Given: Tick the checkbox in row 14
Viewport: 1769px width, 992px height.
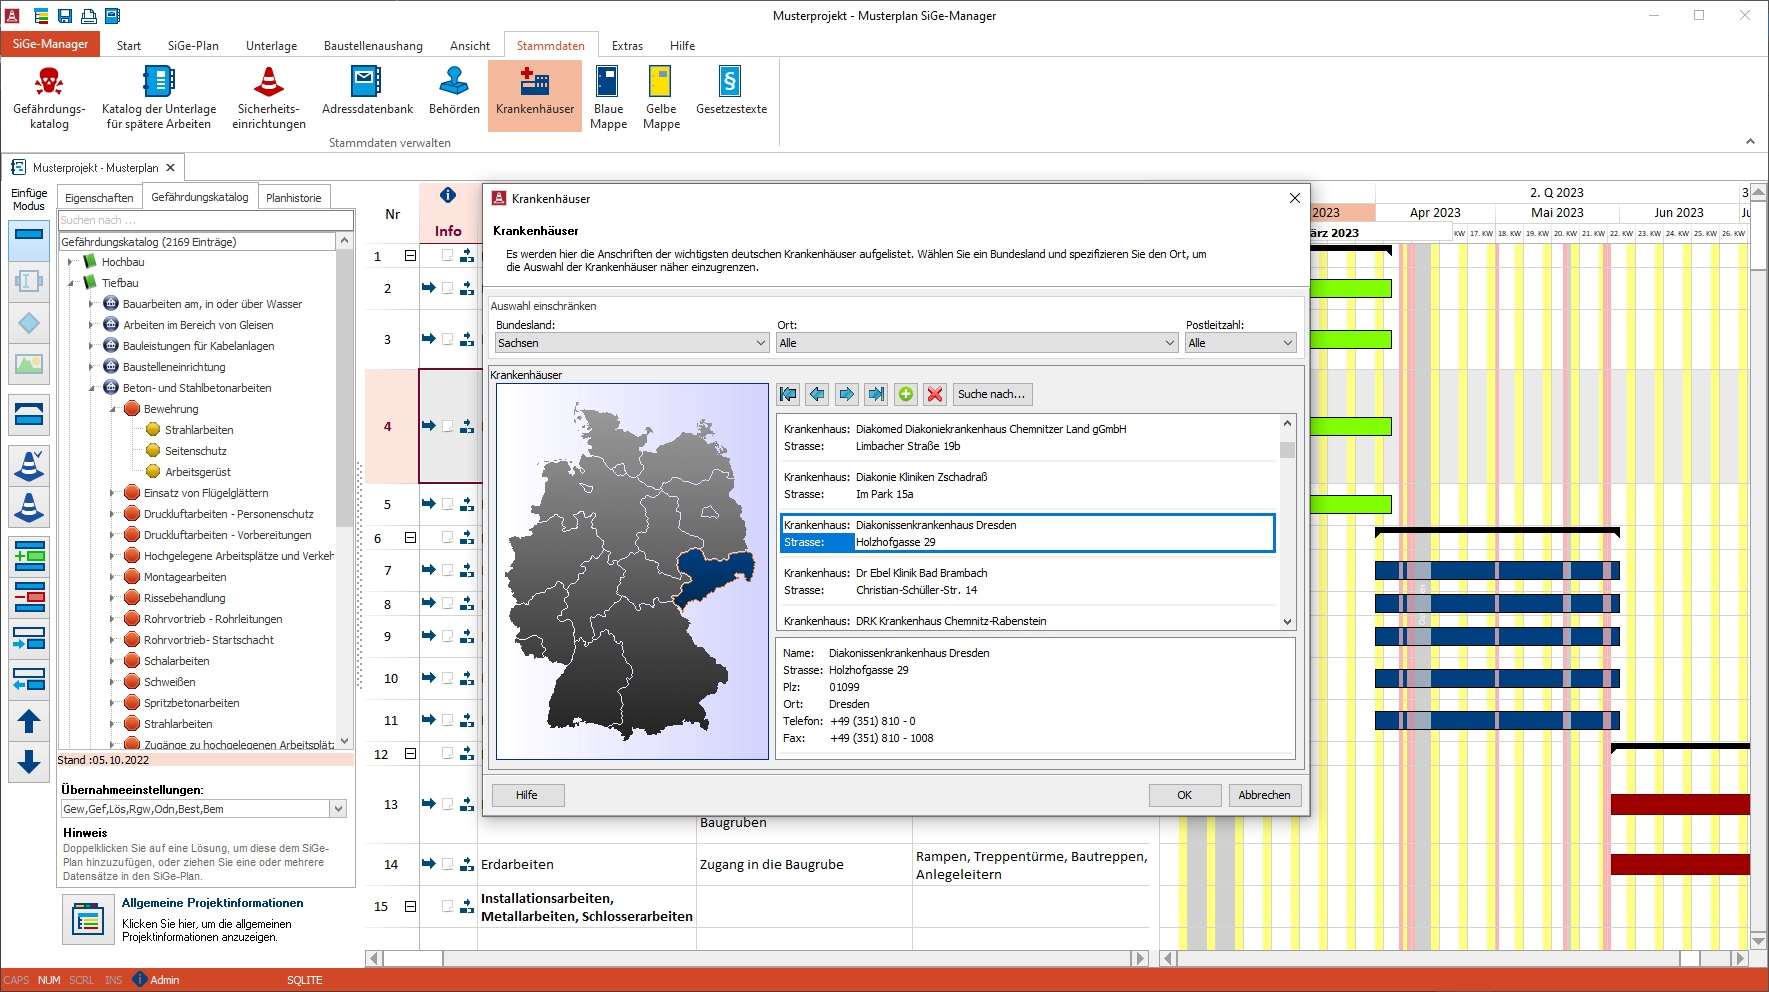Looking at the screenshot, I should pyautogui.click(x=448, y=864).
